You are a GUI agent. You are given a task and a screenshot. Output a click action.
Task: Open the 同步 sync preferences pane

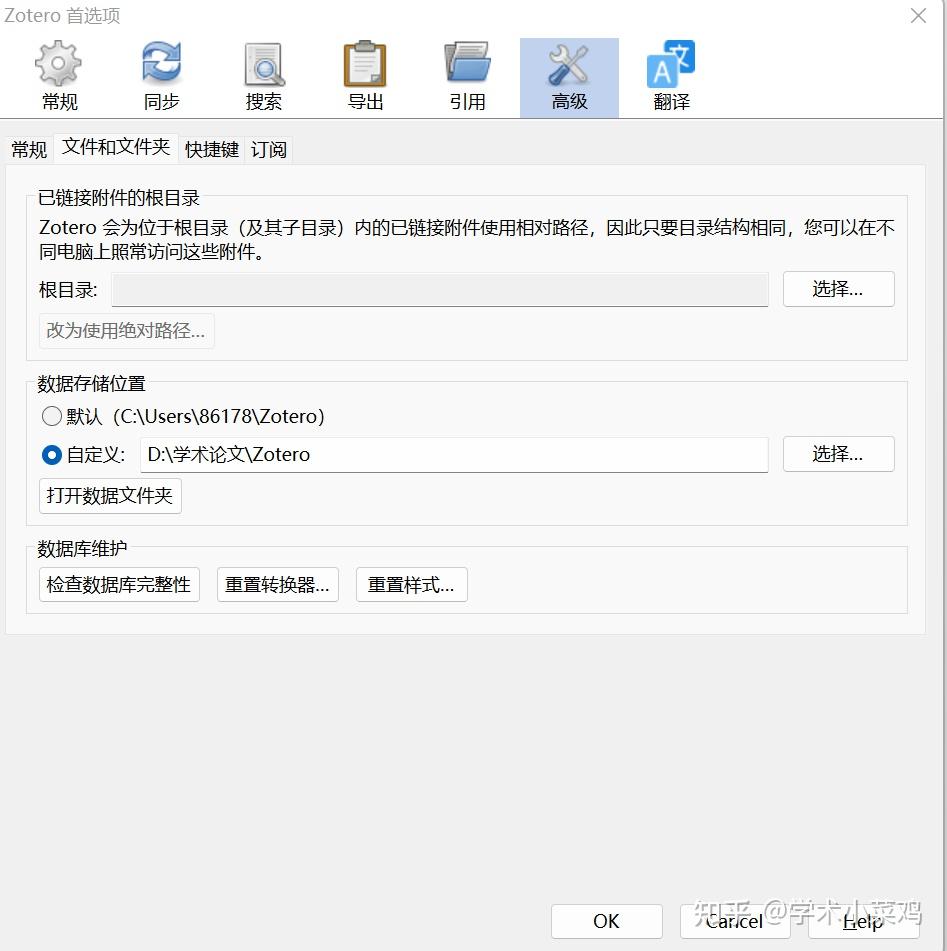point(161,77)
